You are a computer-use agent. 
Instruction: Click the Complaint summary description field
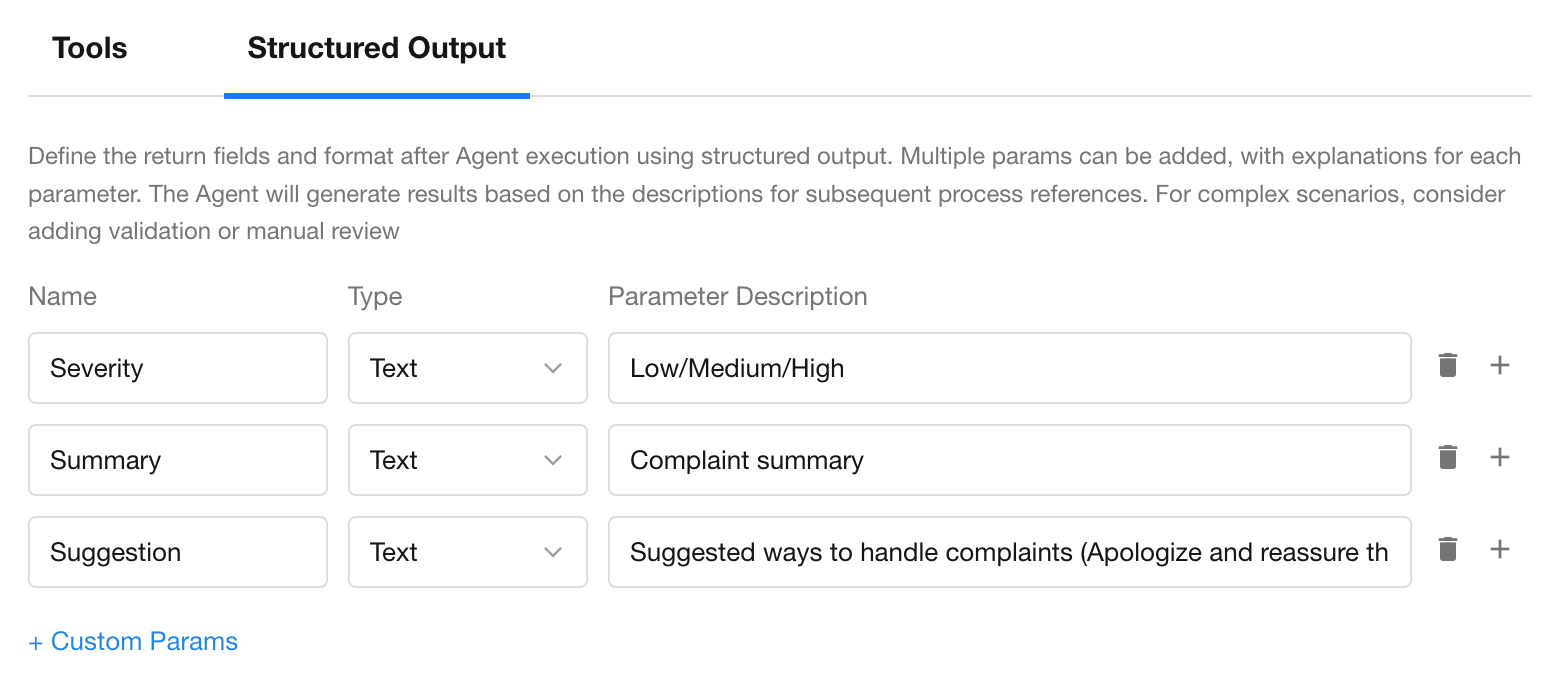coord(1009,460)
